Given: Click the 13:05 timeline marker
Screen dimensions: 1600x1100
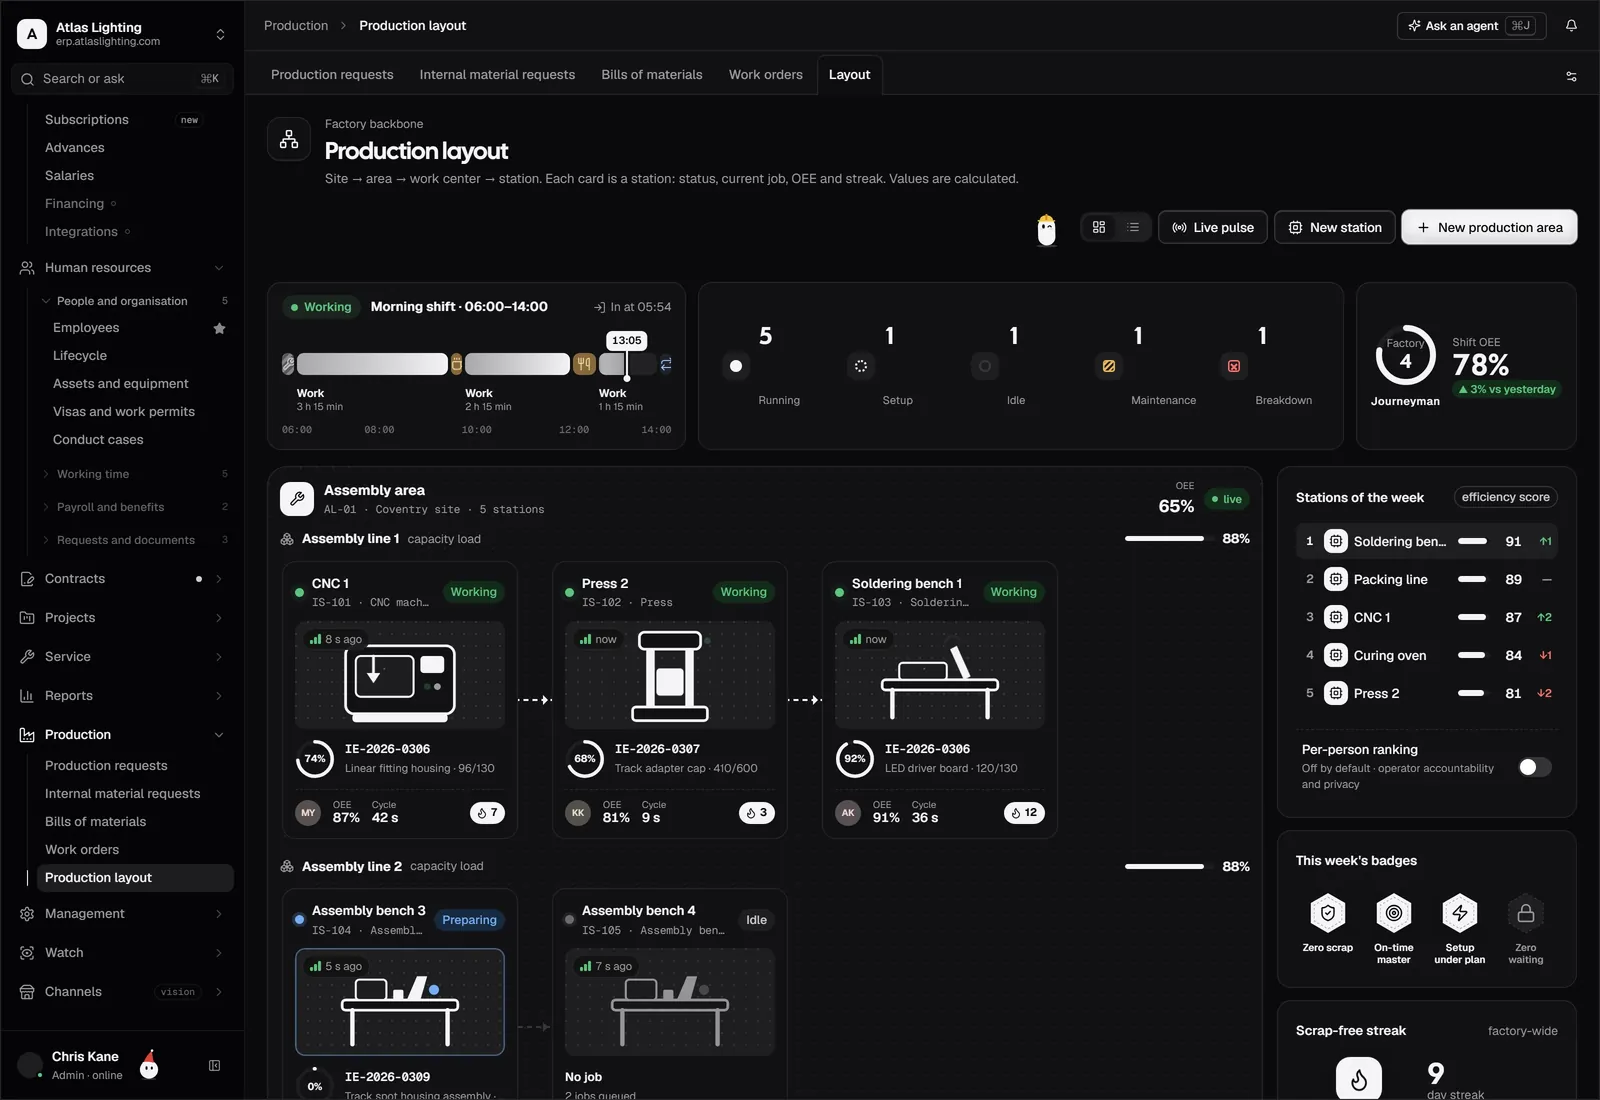Looking at the screenshot, I should pyautogui.click(x=627, y=341).
